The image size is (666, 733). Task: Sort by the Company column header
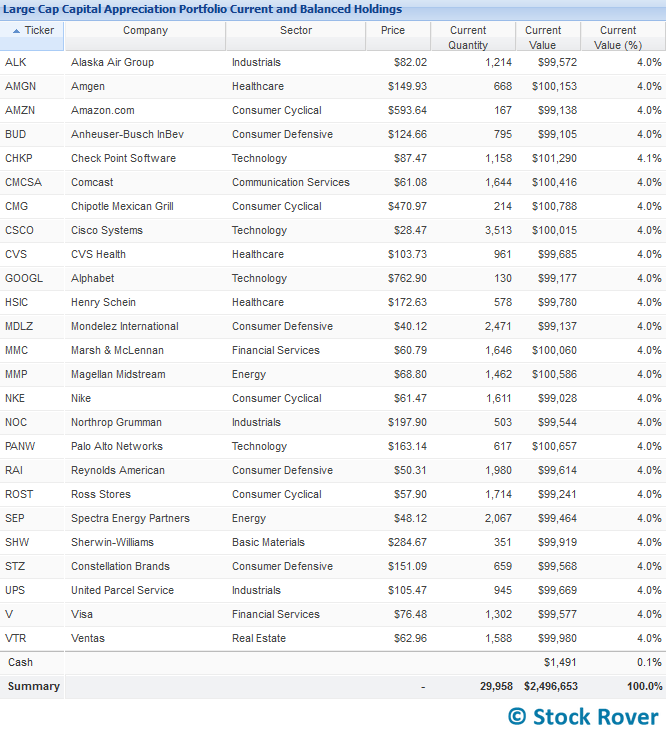pos(145,36)
